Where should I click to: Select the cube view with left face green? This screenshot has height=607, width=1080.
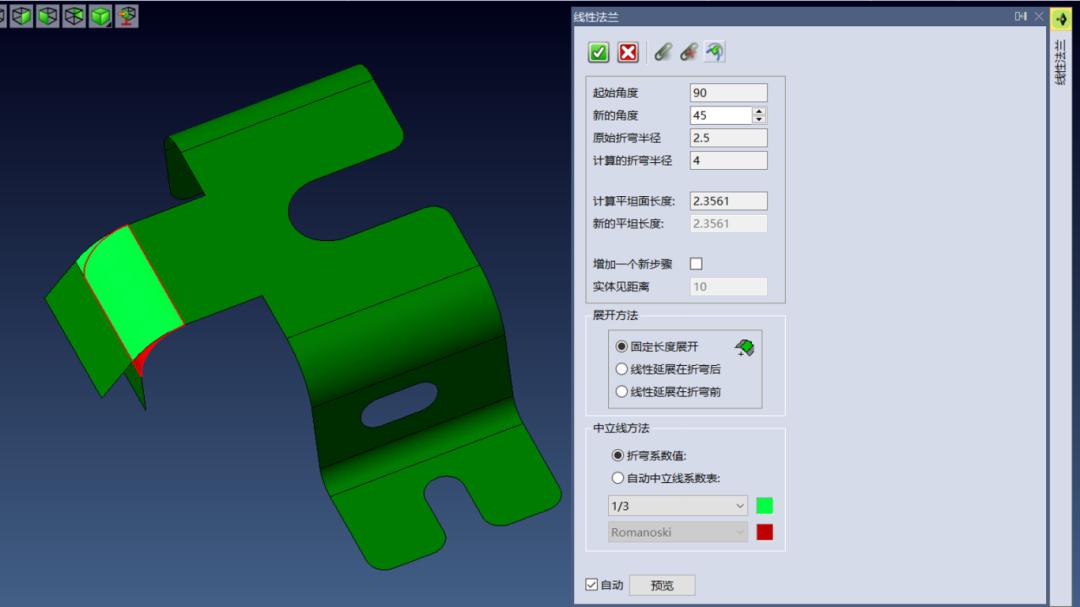coord(48,16)
